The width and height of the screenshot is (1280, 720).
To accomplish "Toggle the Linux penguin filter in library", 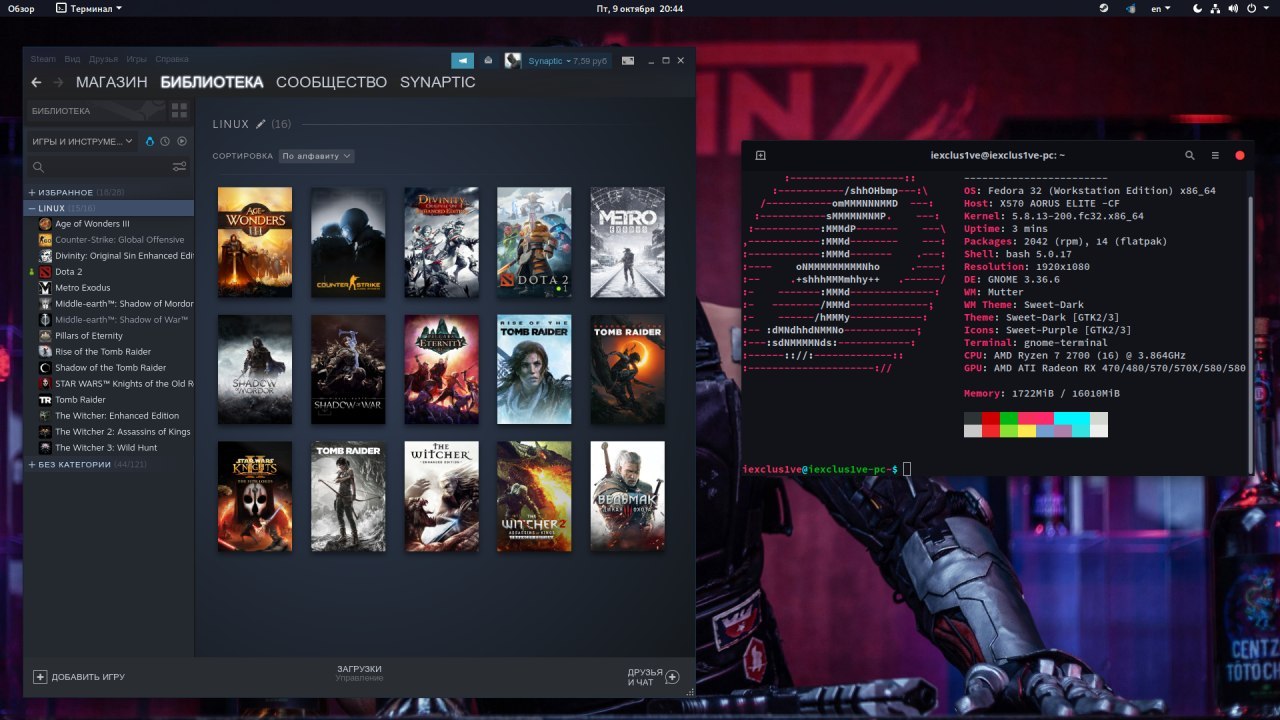I will click(150, 141).
